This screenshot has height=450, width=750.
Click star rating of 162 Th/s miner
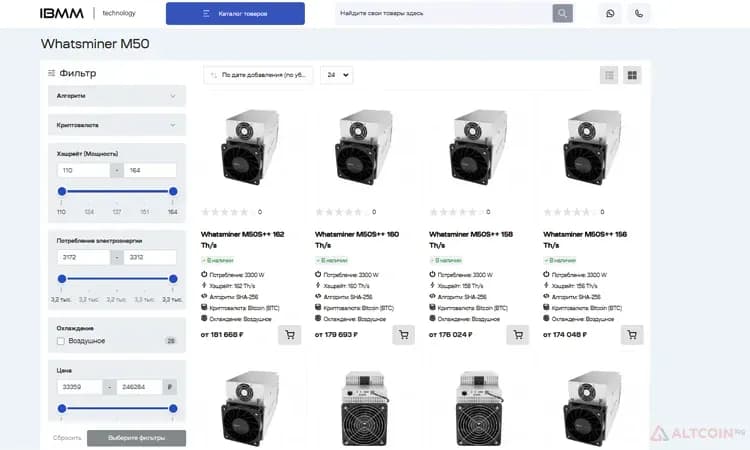click(x=227, y=212)
